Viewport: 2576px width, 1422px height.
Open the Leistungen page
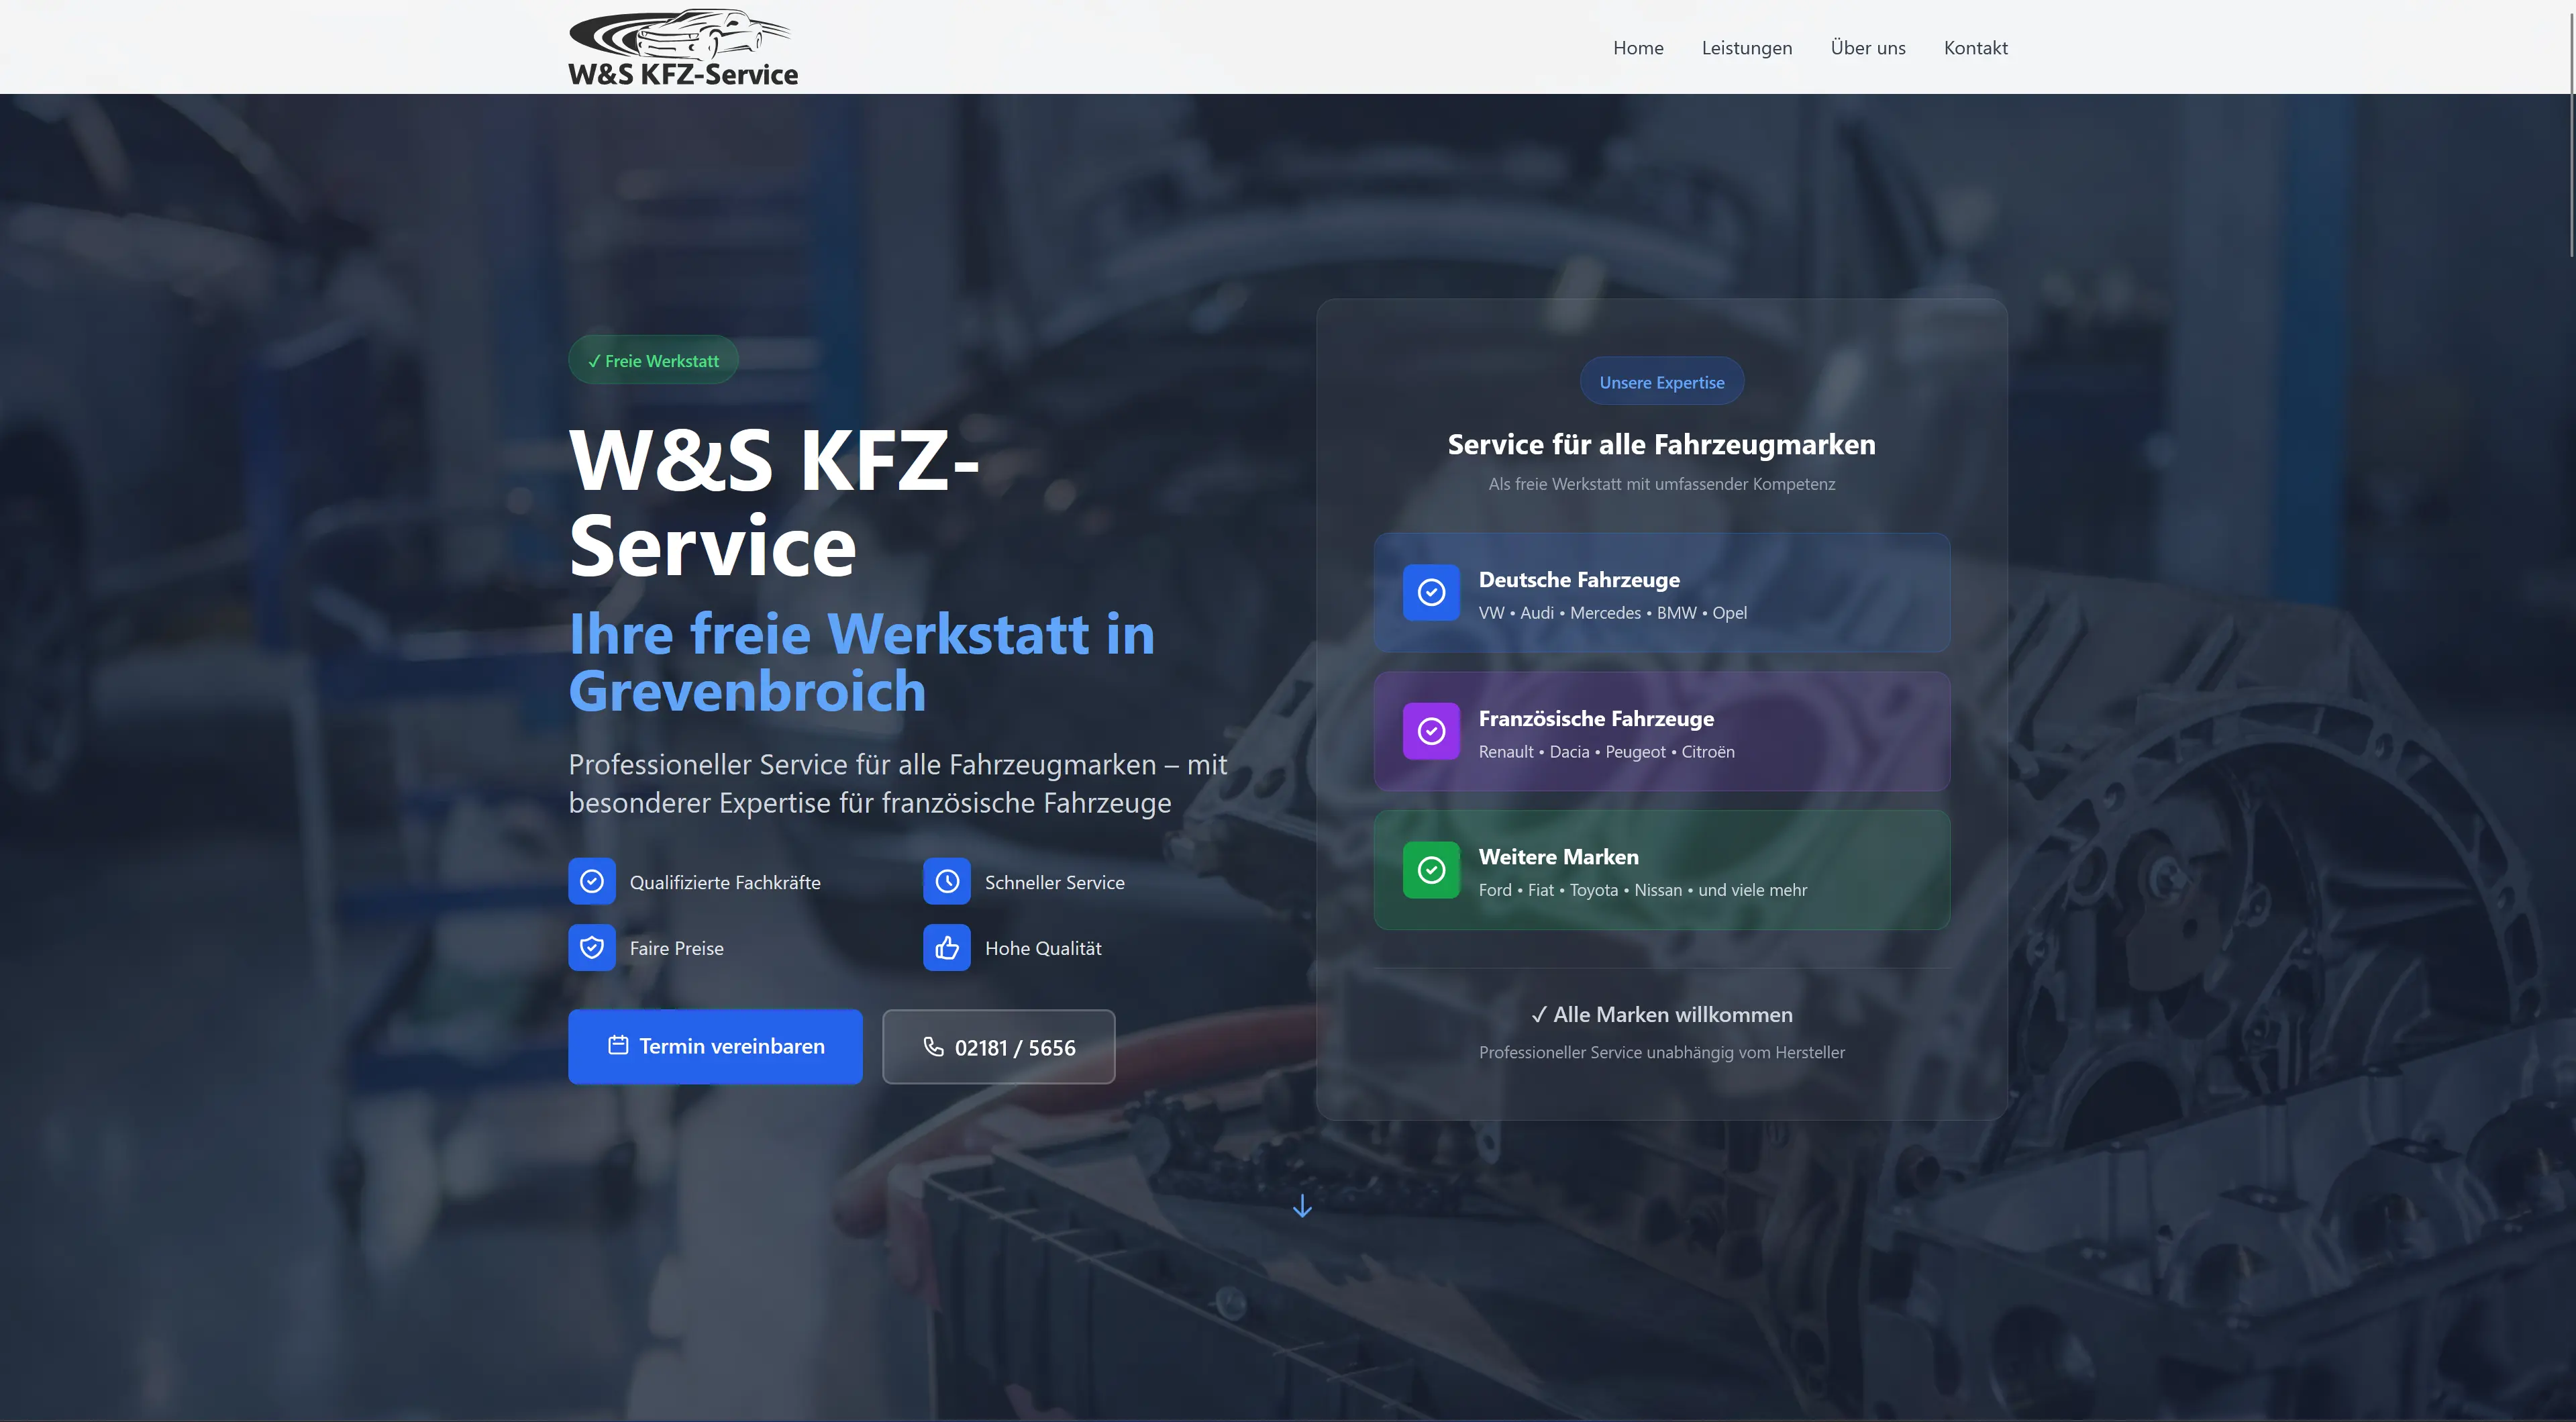1746,47
